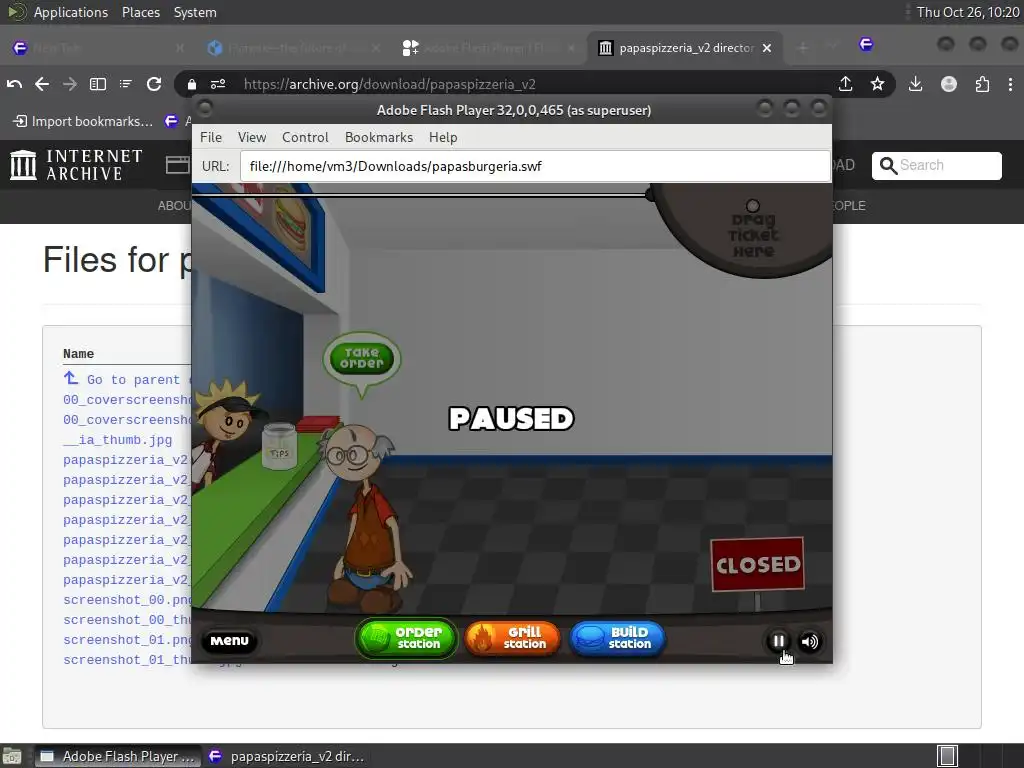
Task: Open the Applications menu in top panel
Action: click(71, 12)
